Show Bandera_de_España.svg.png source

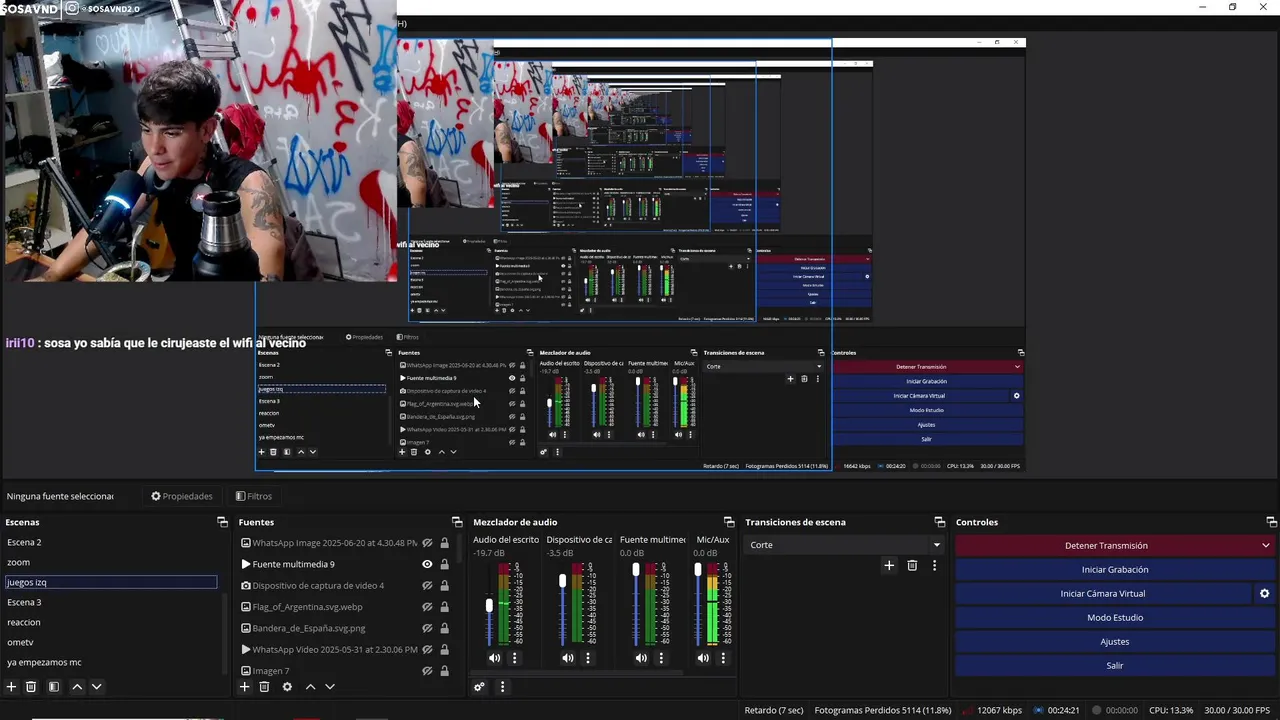tap(427, 628)
